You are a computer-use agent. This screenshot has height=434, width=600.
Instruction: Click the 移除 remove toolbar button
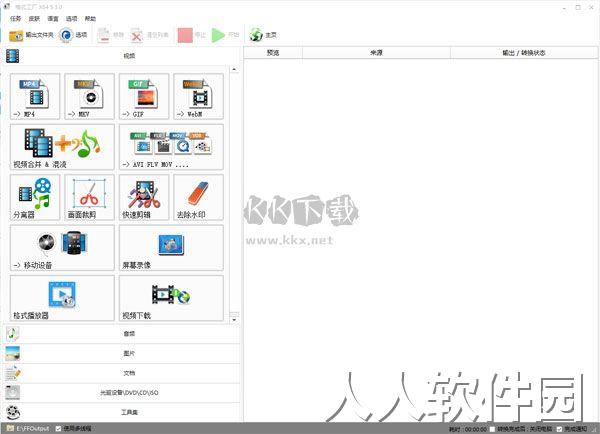coord(110,35)
